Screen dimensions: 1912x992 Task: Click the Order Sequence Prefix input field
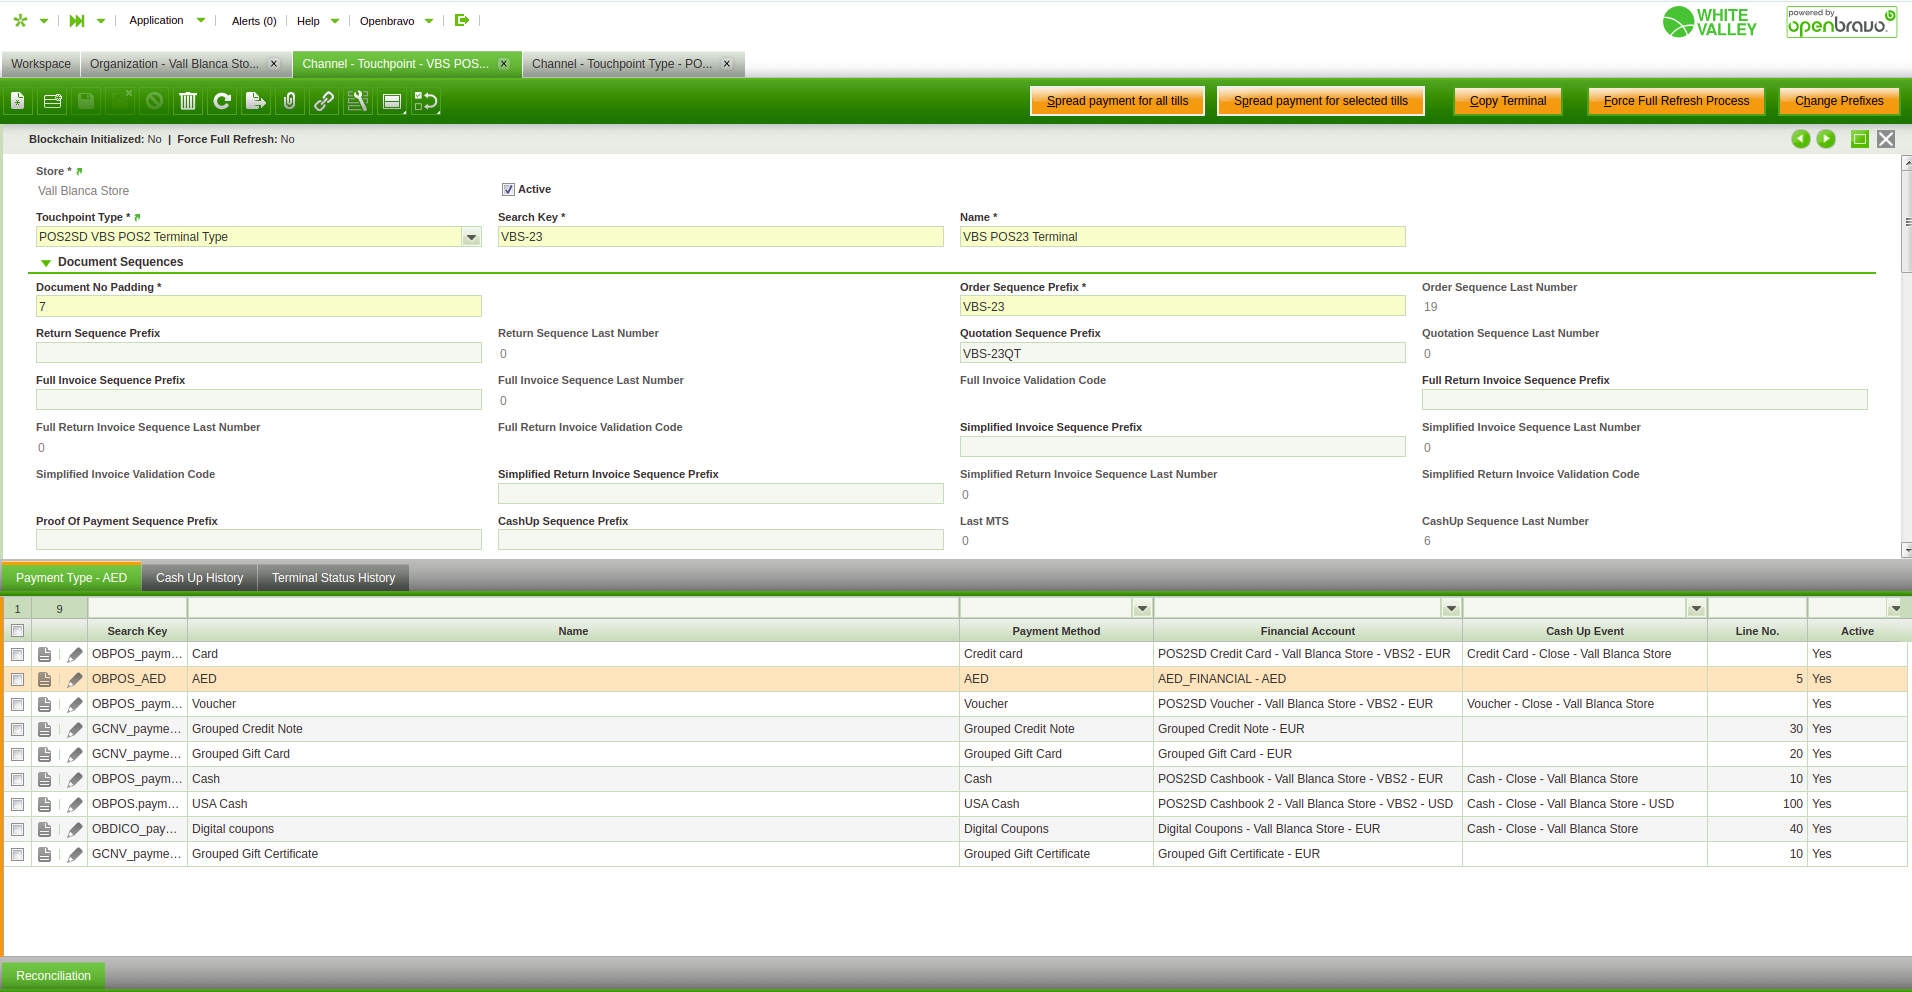tap(1182, 307)
